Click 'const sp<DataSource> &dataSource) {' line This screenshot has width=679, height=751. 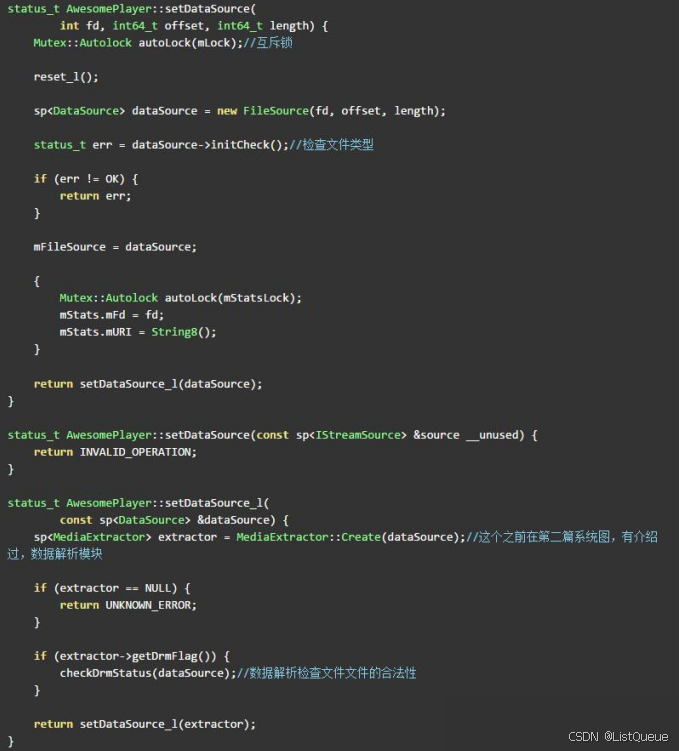point(174,520)
